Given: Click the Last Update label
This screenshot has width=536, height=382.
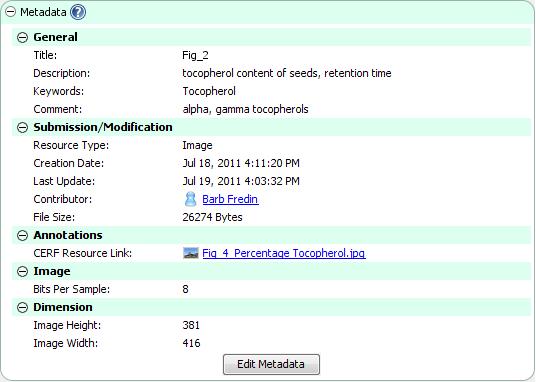Looking at the screenshot, I should coord(64,181).
